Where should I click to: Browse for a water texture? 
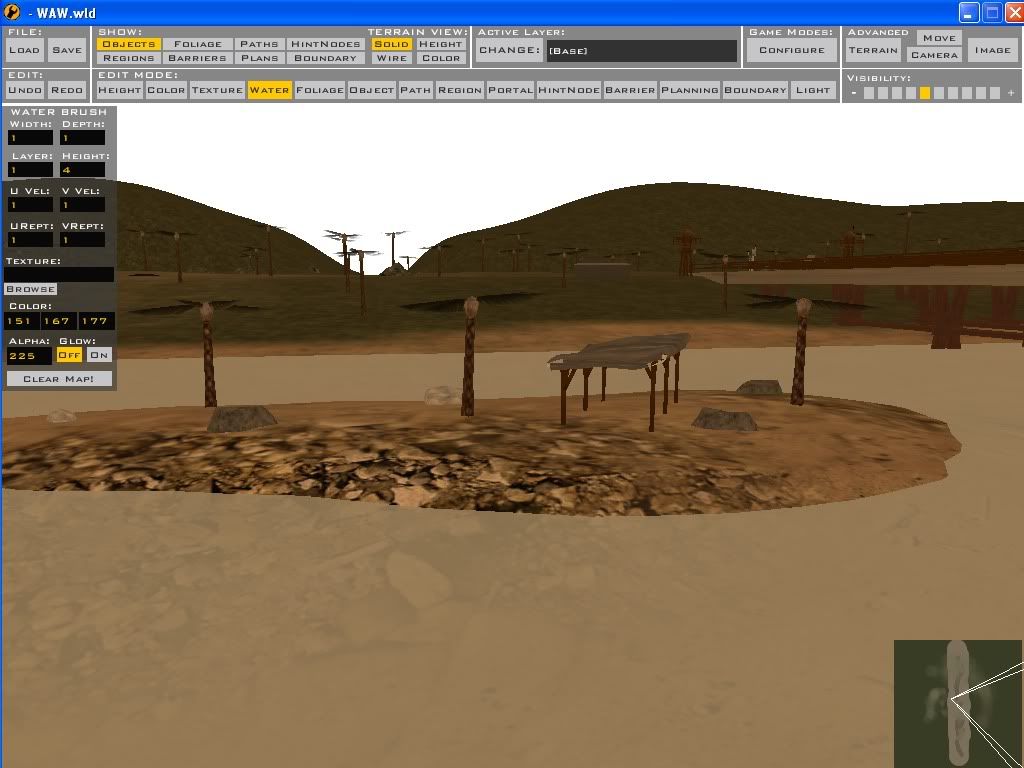tap(31, 289)
